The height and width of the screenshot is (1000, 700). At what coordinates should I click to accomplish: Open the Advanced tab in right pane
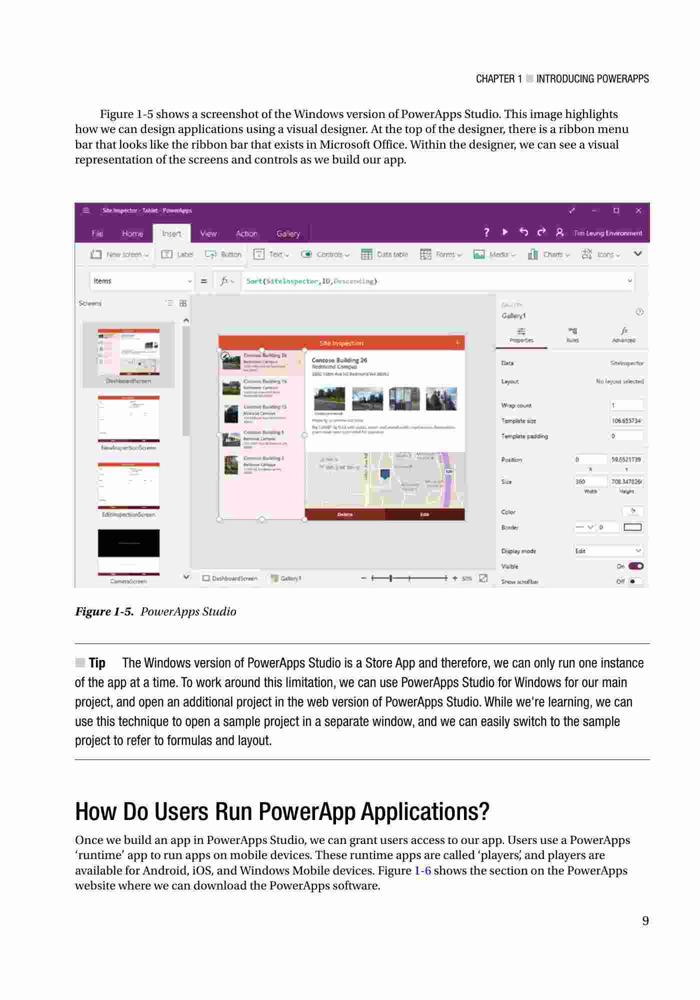coord(623,335)
